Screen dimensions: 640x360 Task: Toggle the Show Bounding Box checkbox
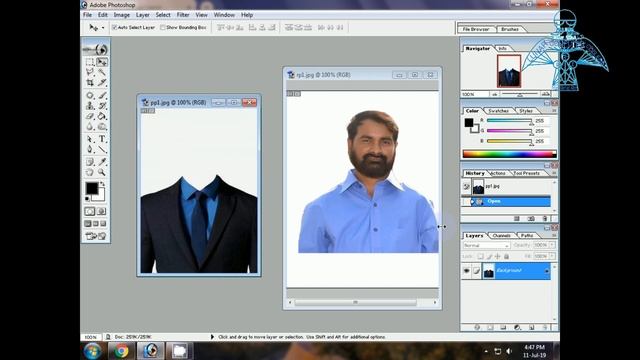(x=163, y=27)
